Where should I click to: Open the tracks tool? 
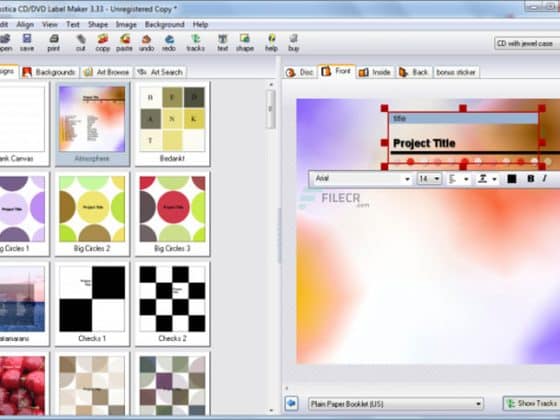[195, 42]
